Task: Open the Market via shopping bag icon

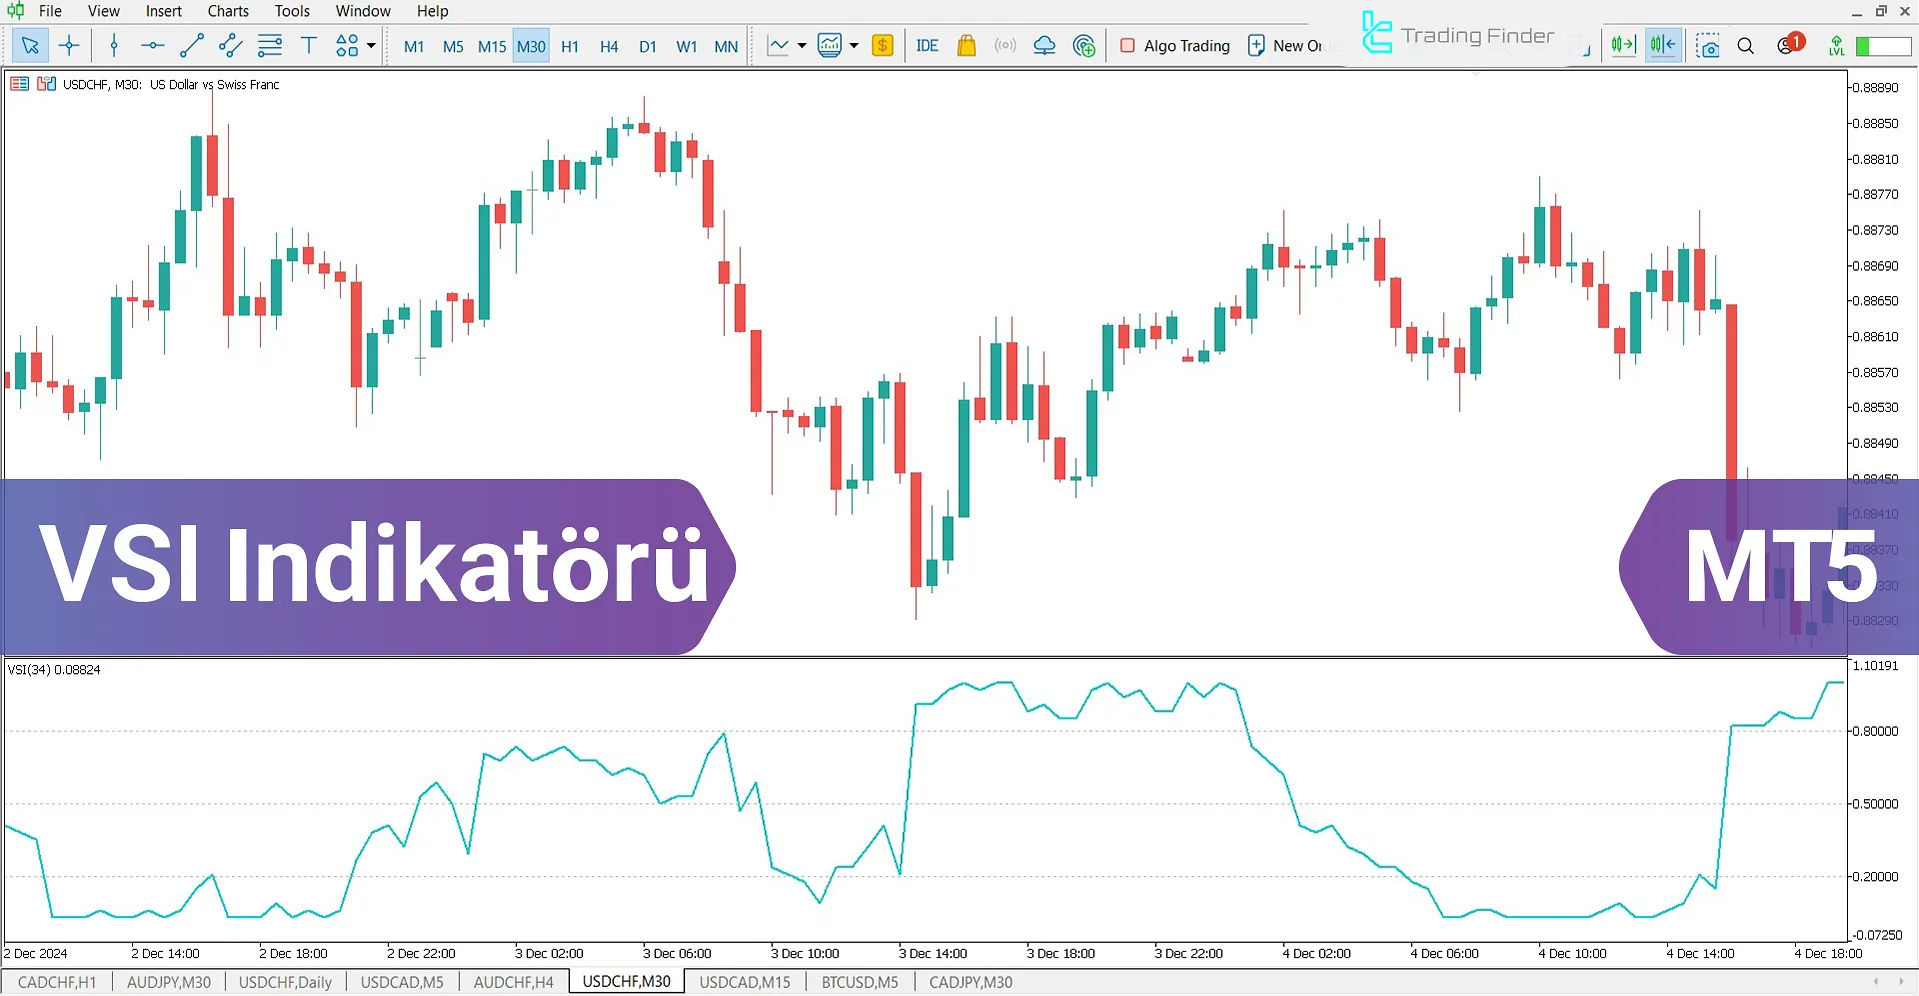Action: (x=966, y=45)
